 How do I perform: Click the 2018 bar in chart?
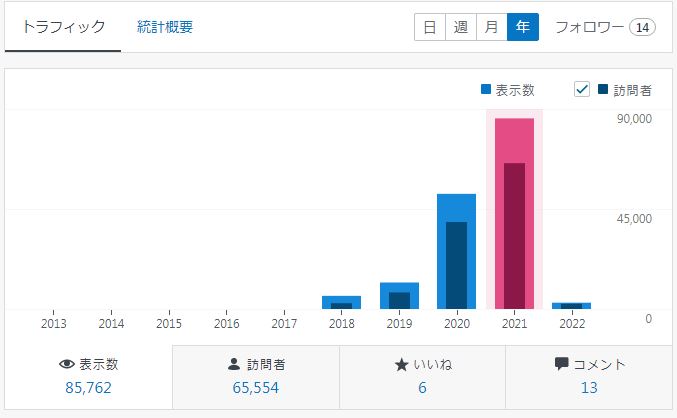341,302
